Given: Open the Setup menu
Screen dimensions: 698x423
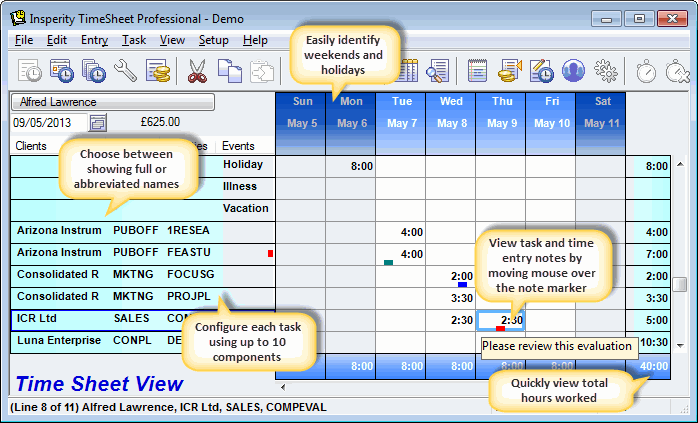Looking at the screenshot, I should (214, 40).
